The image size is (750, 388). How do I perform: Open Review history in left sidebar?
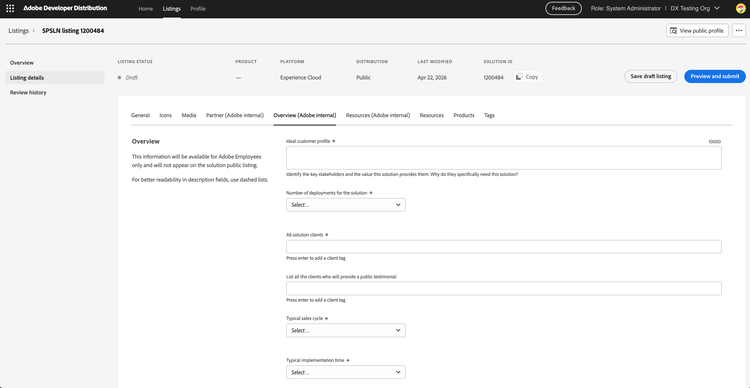55,92
